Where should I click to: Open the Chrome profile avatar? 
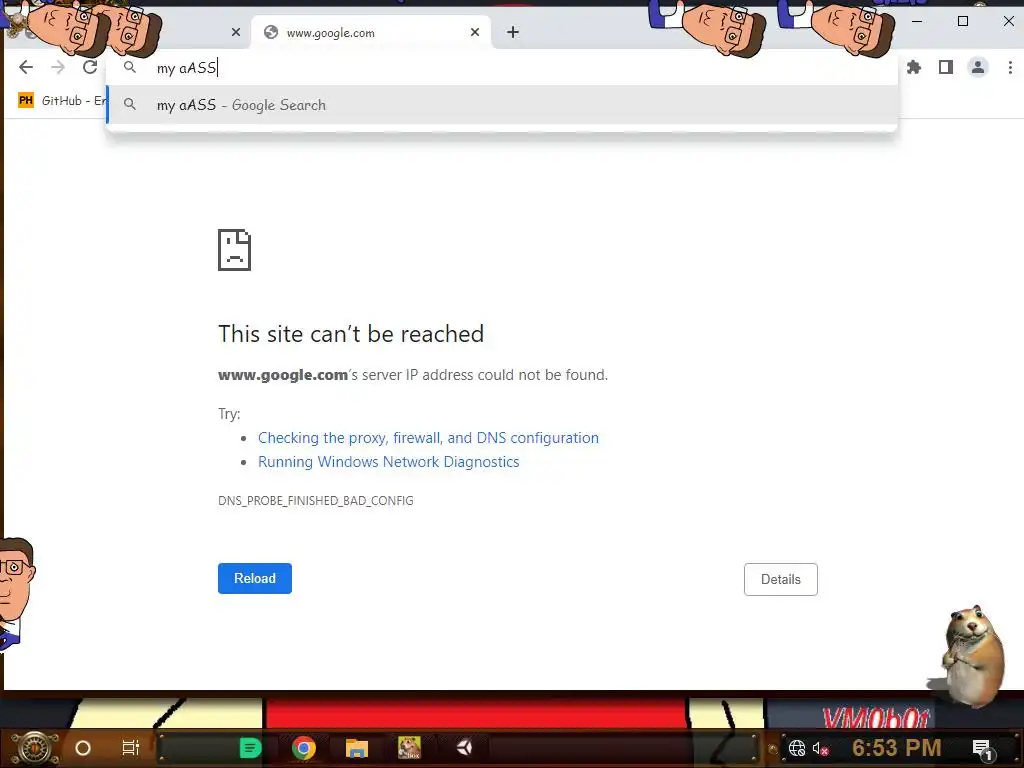click(x=978, y=67)
